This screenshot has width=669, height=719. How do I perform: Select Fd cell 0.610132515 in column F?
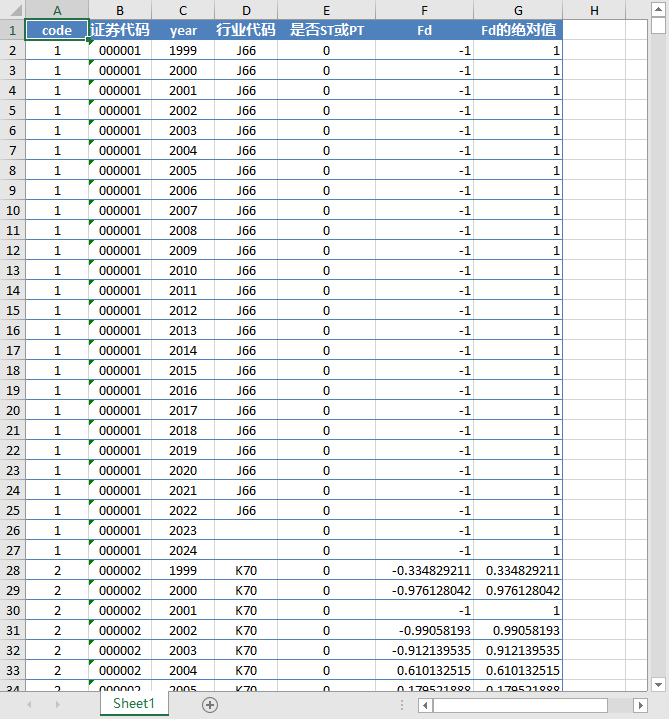click(424, 670)
